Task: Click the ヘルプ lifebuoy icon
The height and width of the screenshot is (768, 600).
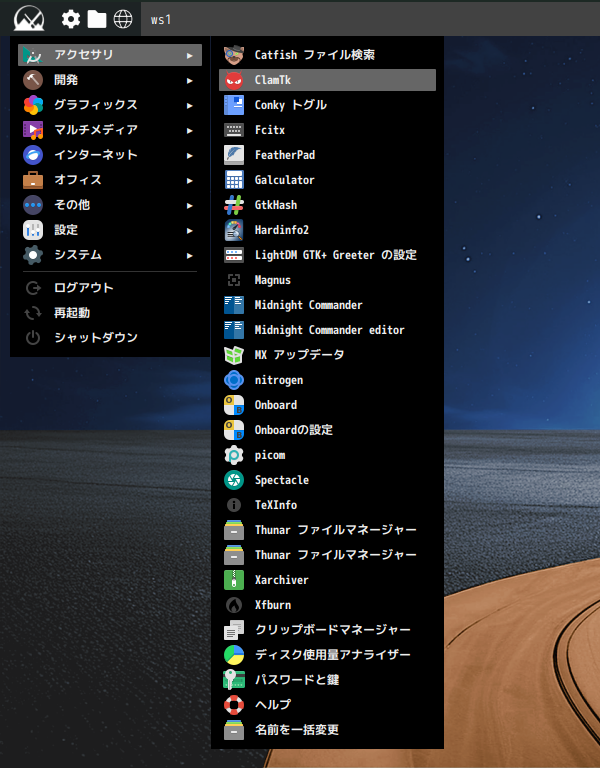Action: pyautogui.click(x=234, y=705)
